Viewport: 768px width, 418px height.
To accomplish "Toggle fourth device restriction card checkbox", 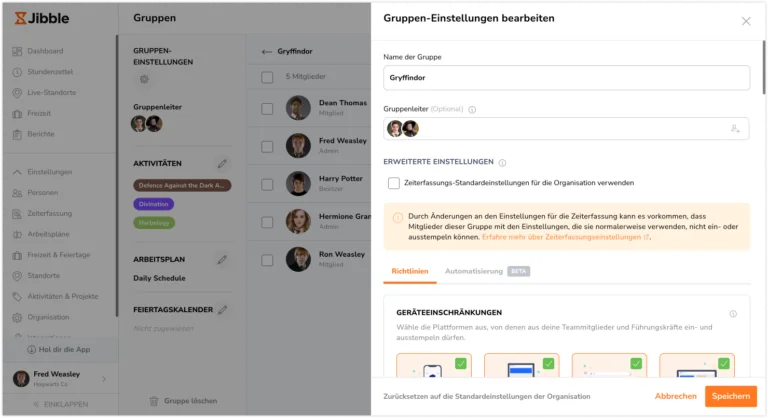I will pos(724,364).
